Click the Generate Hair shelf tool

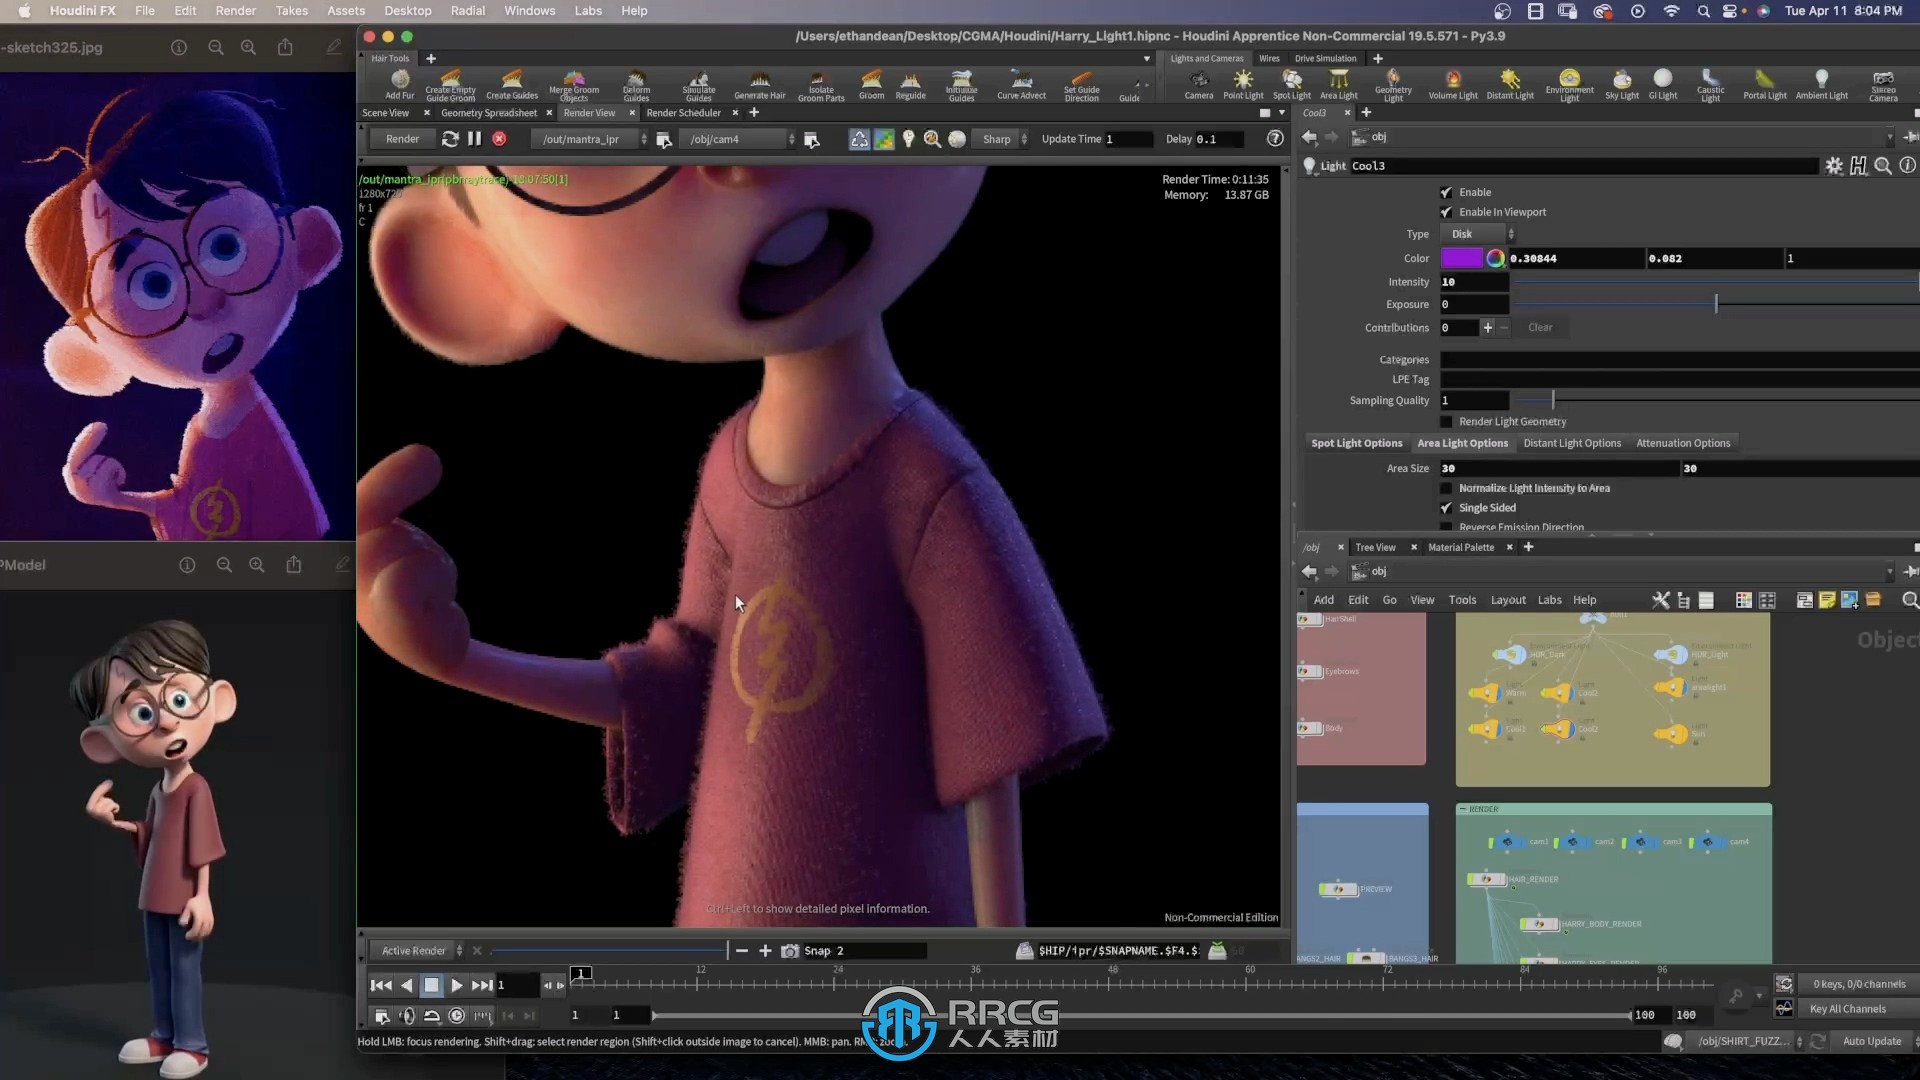(x=760, y=84)
